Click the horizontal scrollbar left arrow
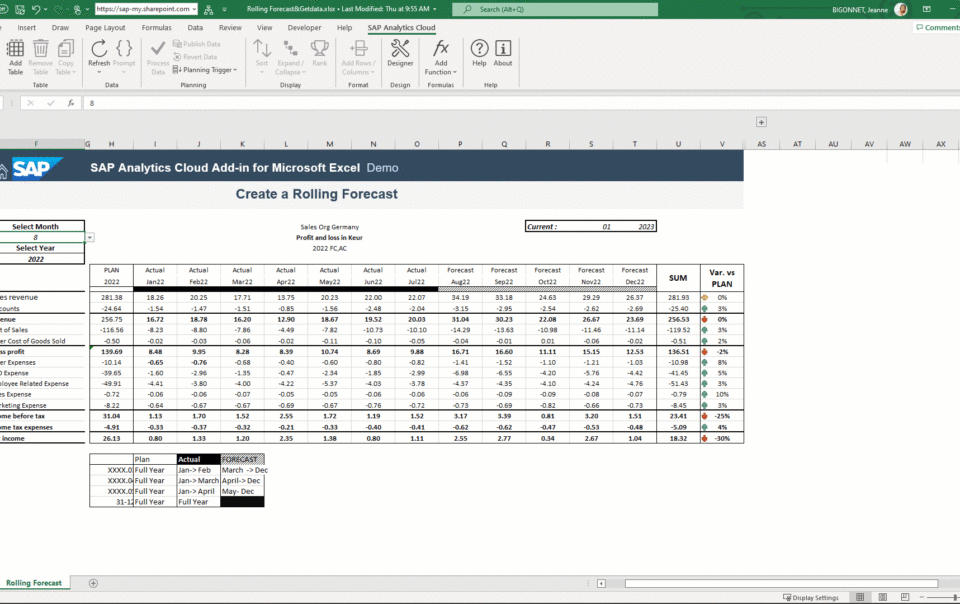 coord(601,583)
